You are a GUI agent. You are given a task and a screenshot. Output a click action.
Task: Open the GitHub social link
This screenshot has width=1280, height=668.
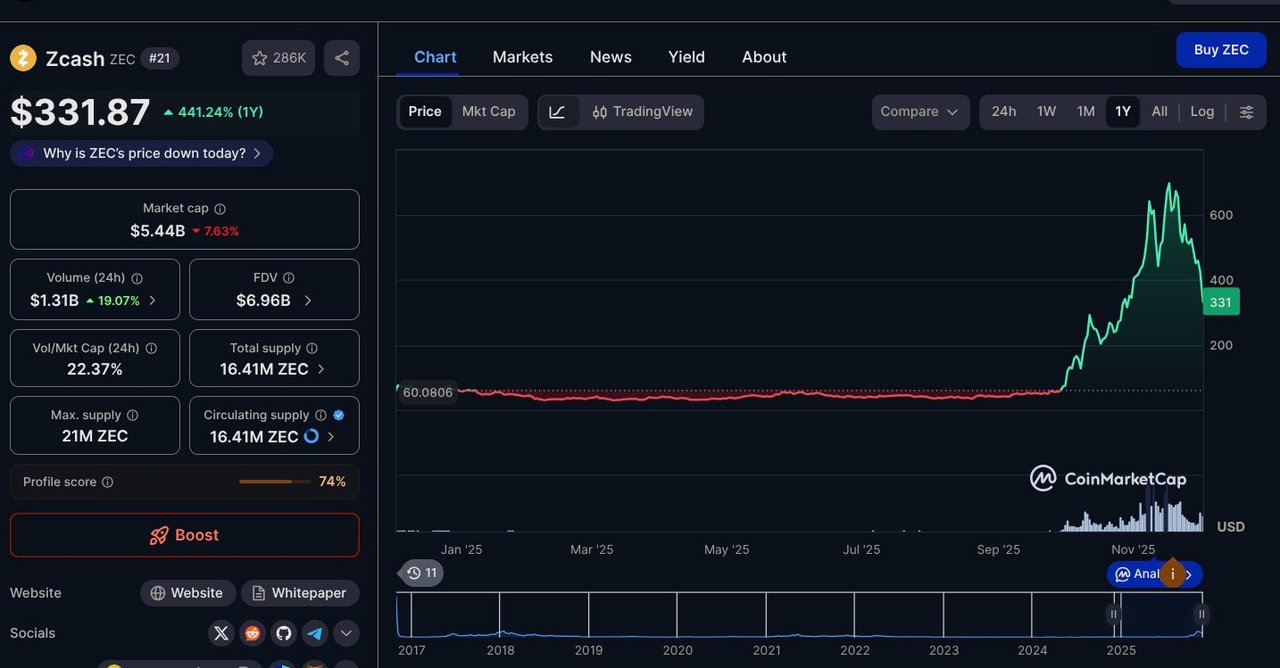point(283,633)
